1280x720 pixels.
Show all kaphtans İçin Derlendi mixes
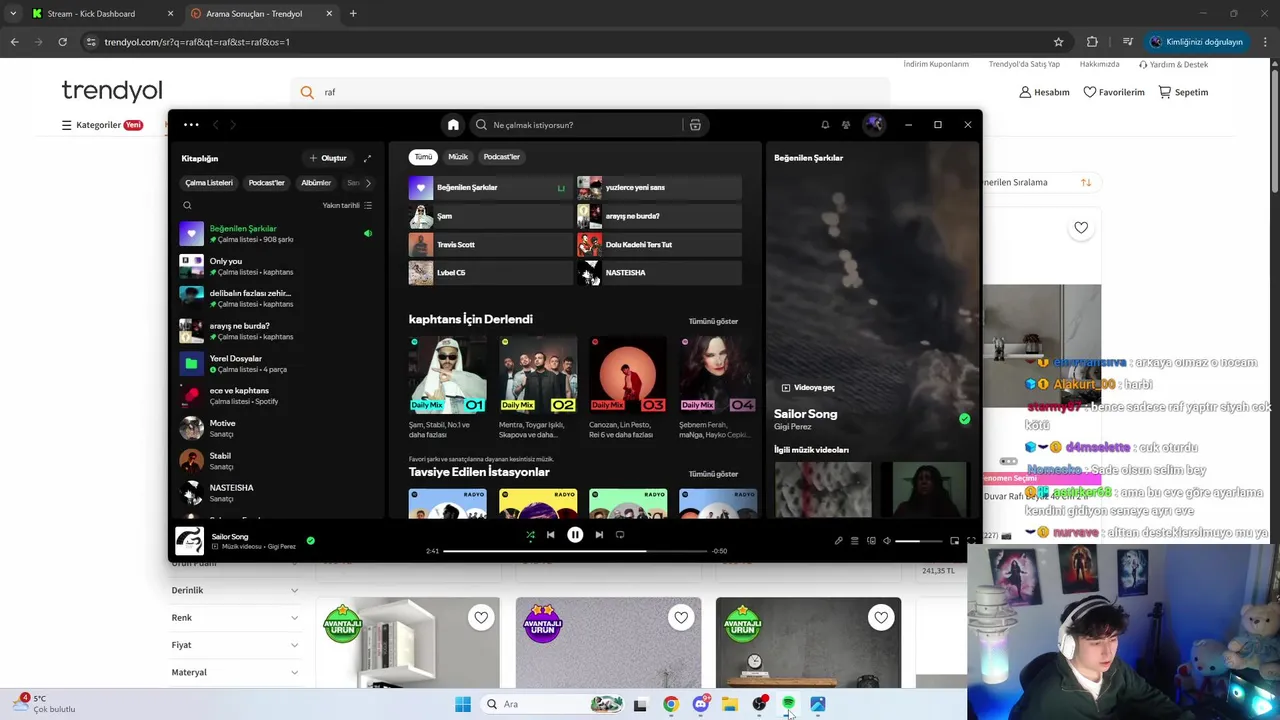point(713,321)
